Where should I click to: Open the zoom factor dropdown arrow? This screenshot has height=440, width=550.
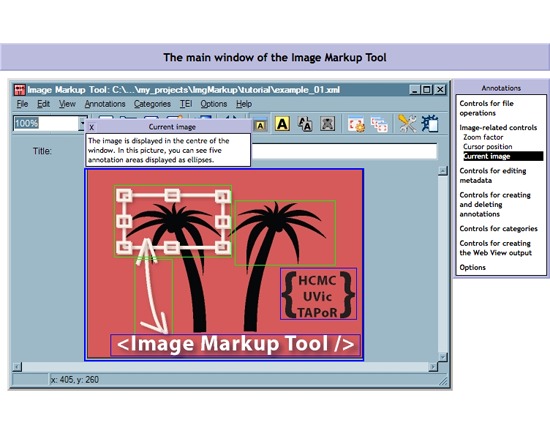[x=82, y=124]
